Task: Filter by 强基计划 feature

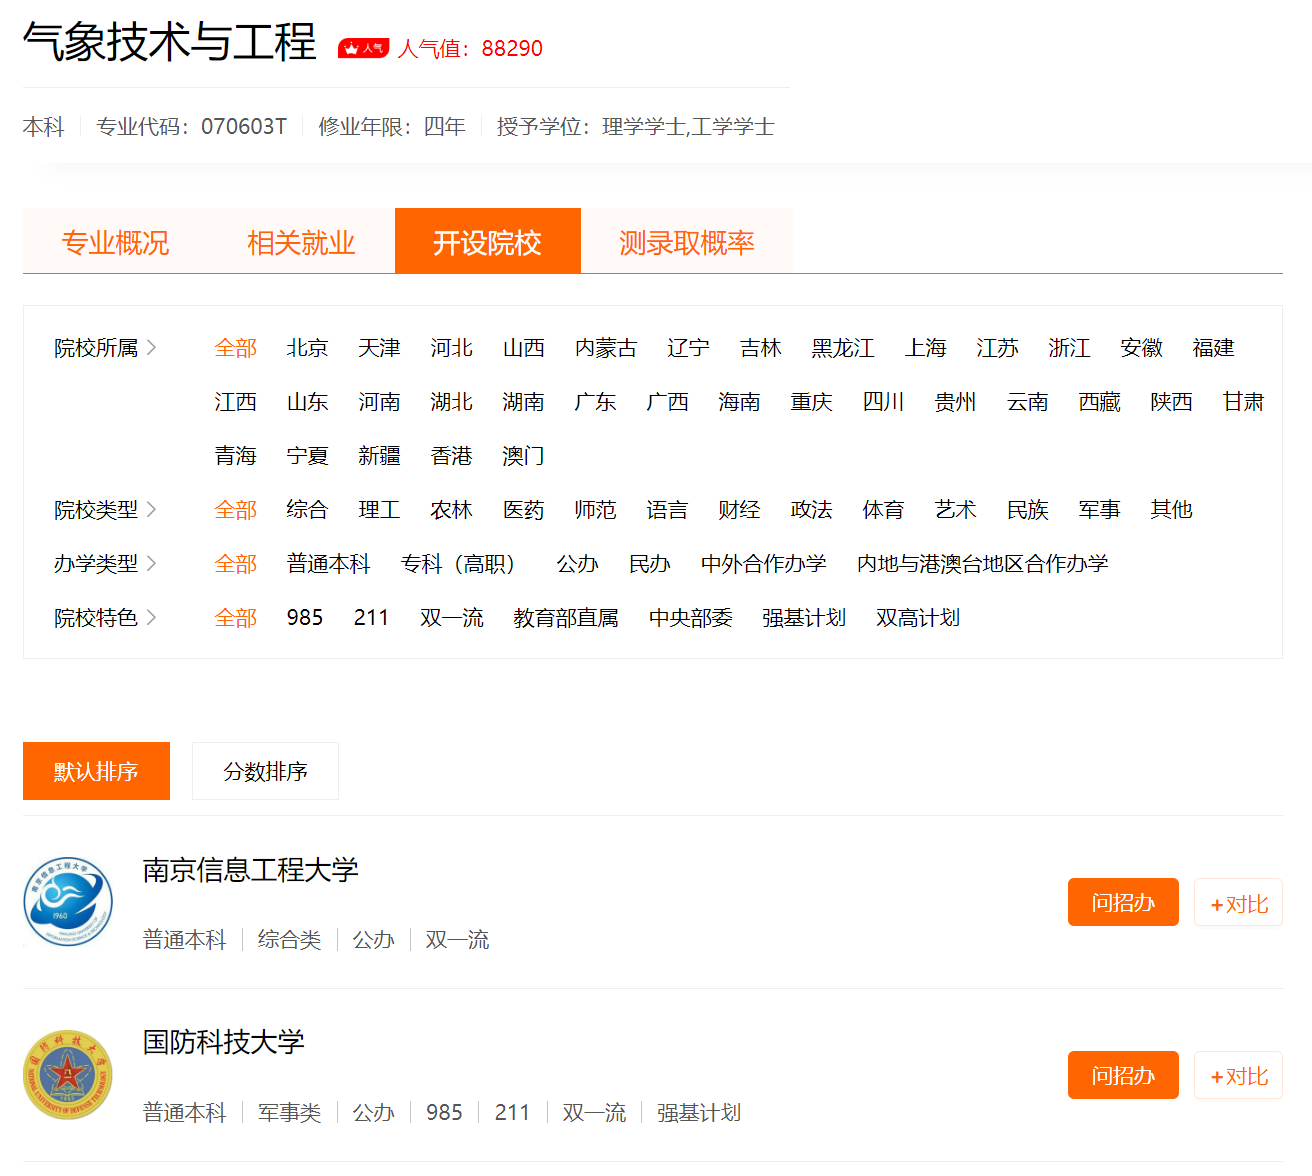Action: click(804, 618)
